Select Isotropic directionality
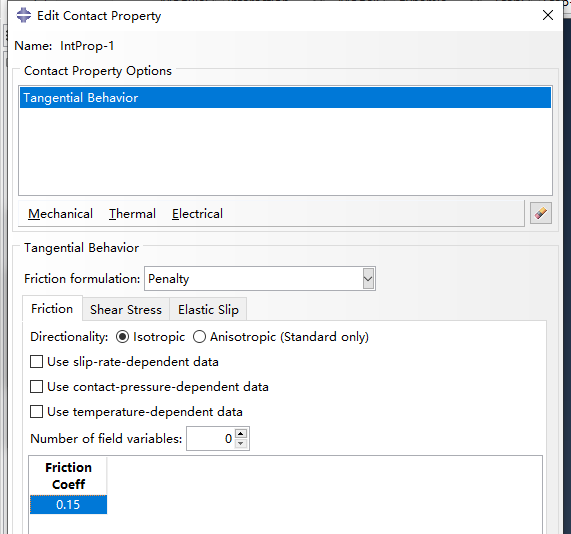Viewport: 571px width, 534px height. coord(122,337)
